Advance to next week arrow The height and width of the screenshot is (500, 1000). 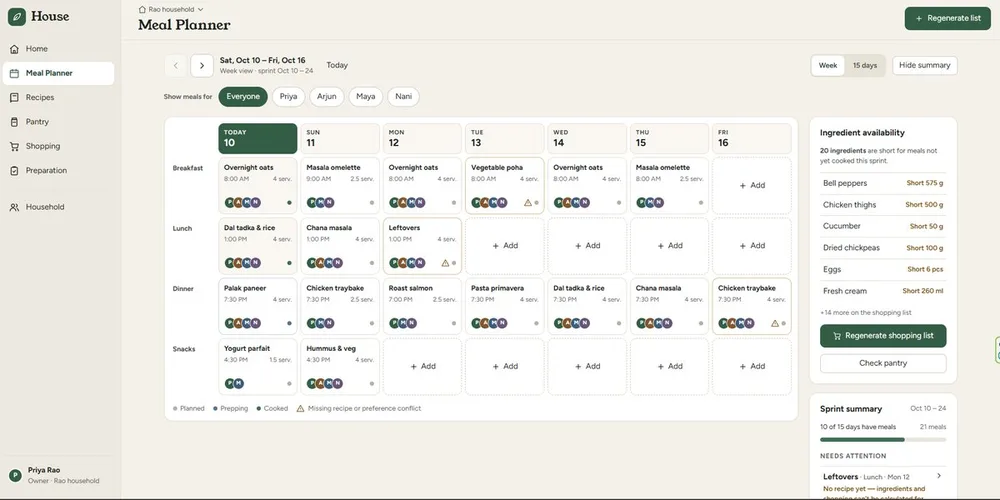(x=202, y=66)
